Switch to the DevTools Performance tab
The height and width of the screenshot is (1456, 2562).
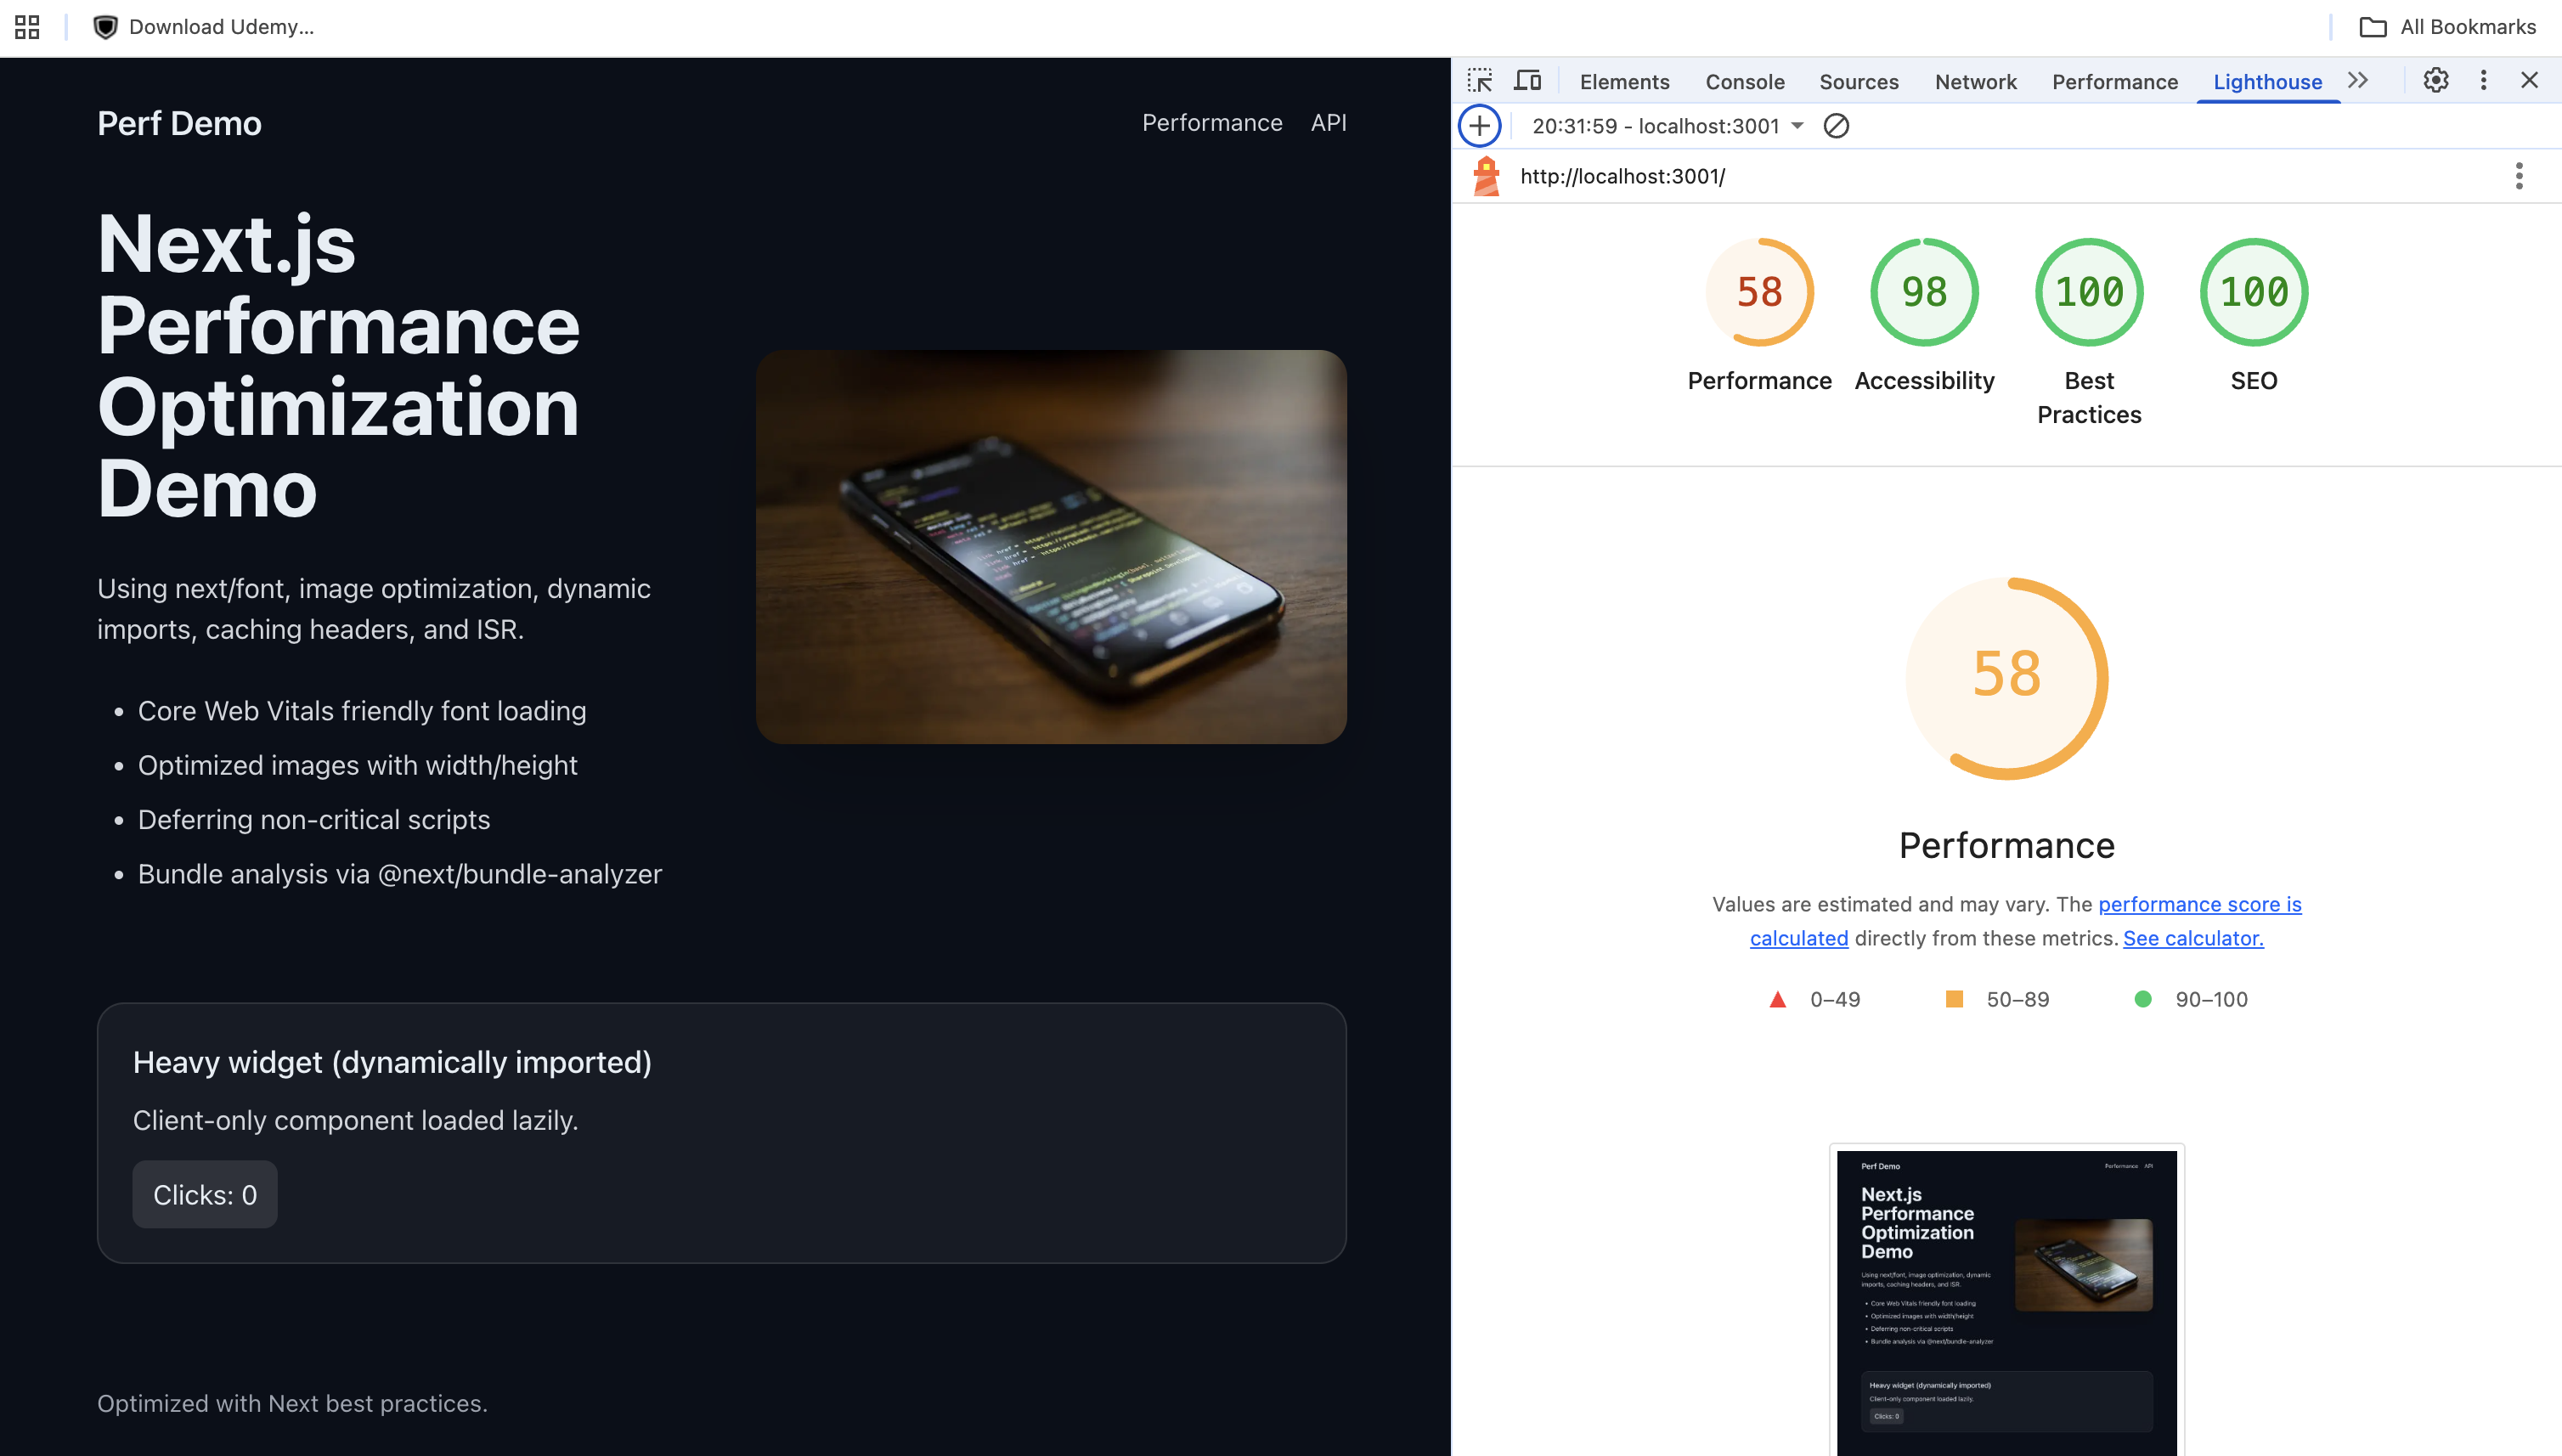pyautogui.click(x=2115, y=82)
